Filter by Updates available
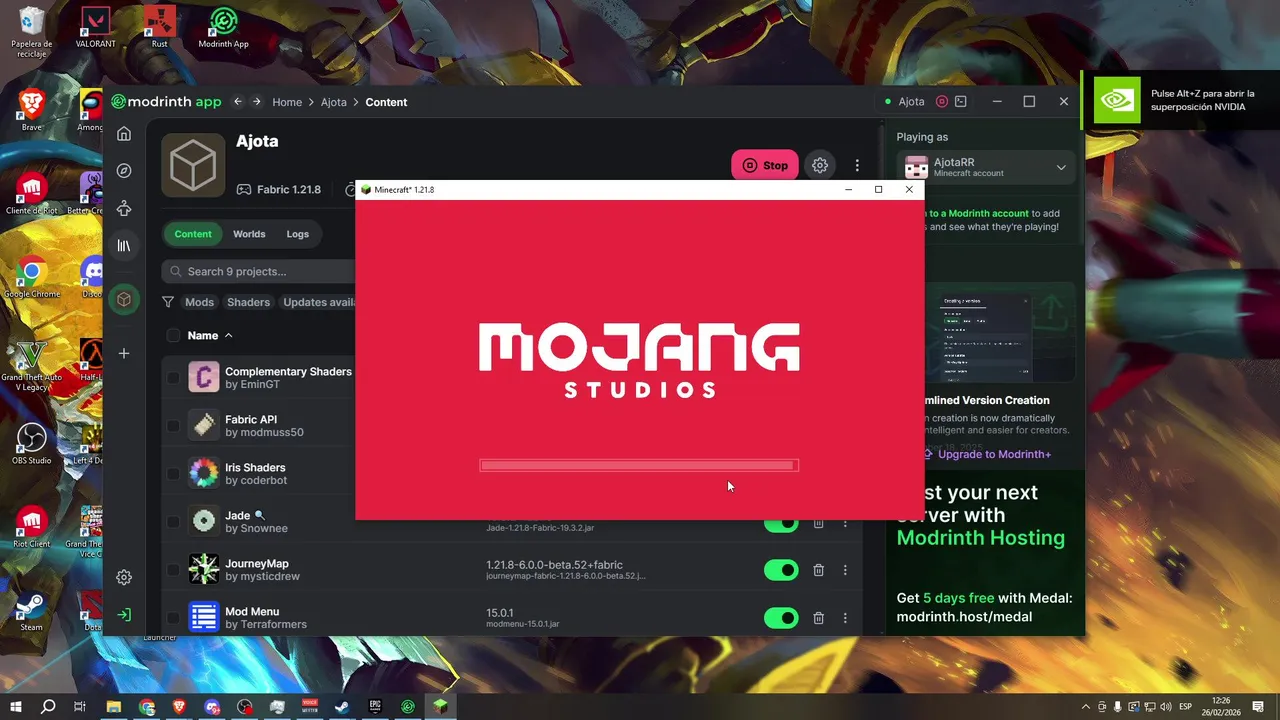 (318, 302)
